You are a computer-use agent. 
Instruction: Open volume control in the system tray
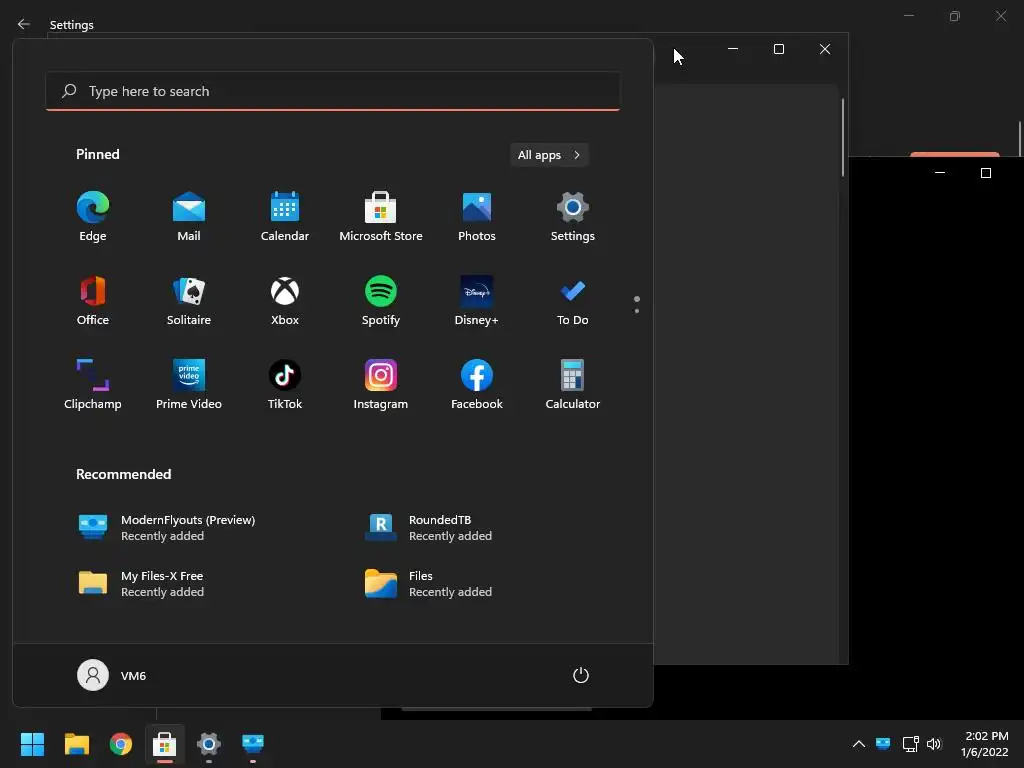point(934,743)
